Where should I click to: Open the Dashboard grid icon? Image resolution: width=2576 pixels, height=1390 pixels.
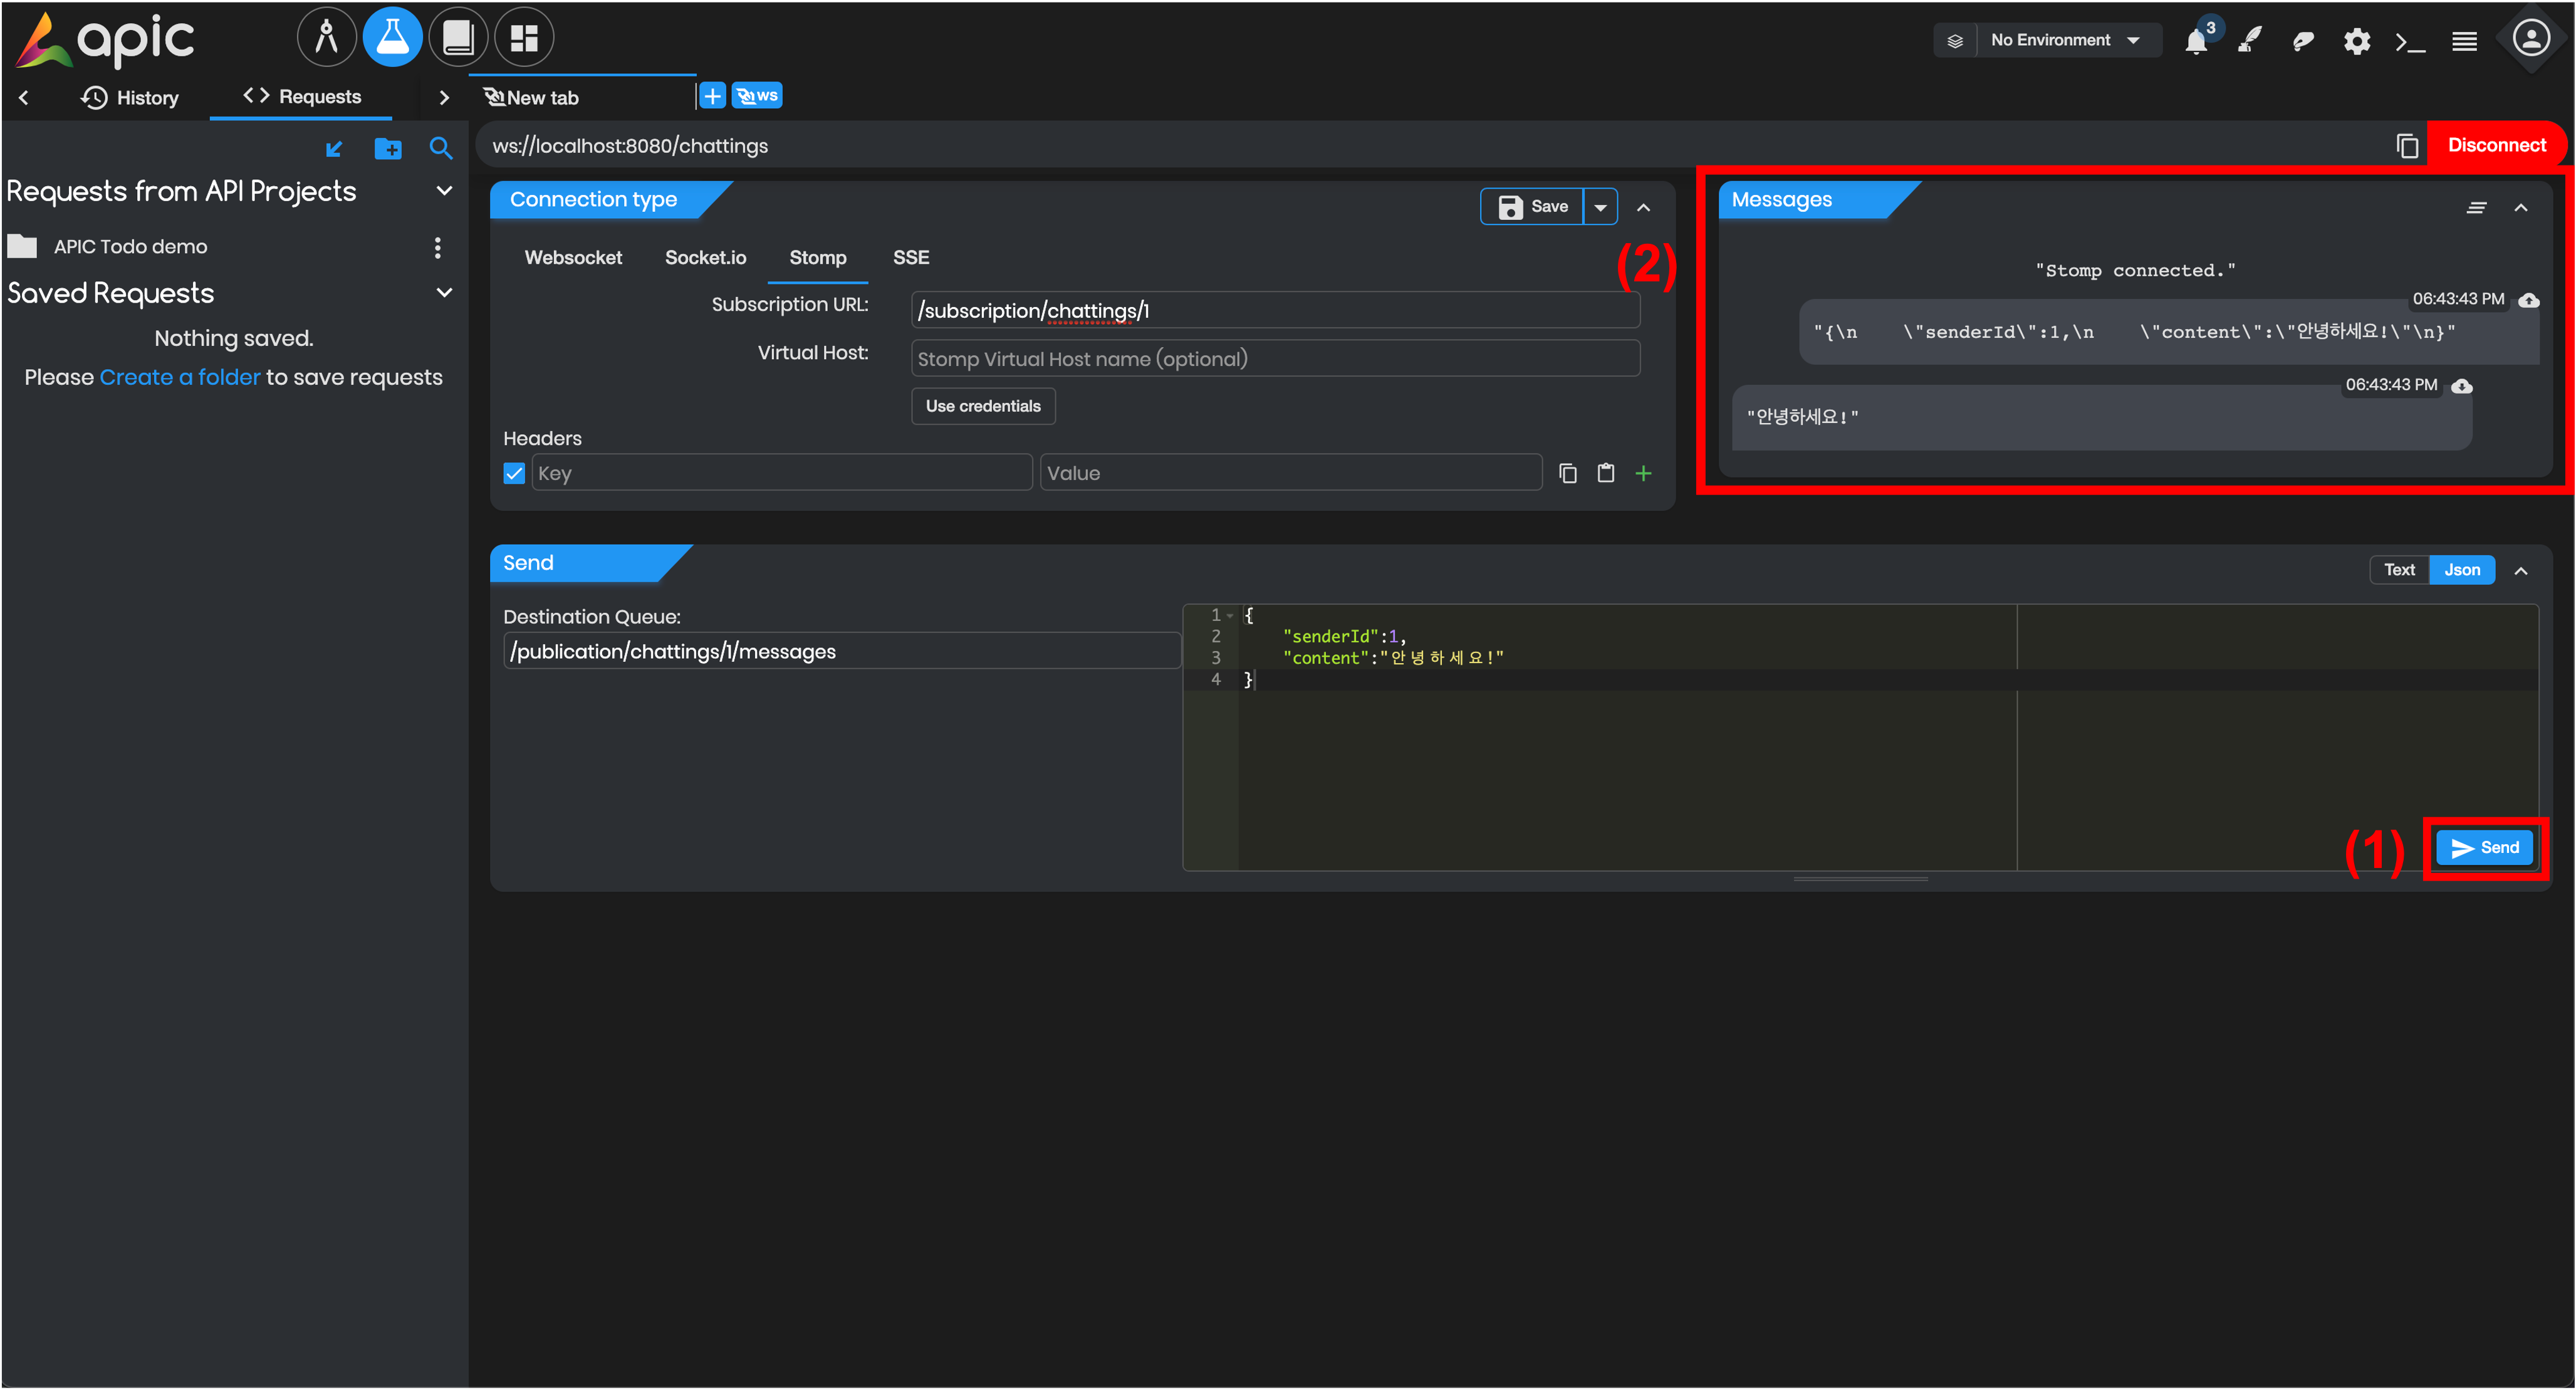524,38
